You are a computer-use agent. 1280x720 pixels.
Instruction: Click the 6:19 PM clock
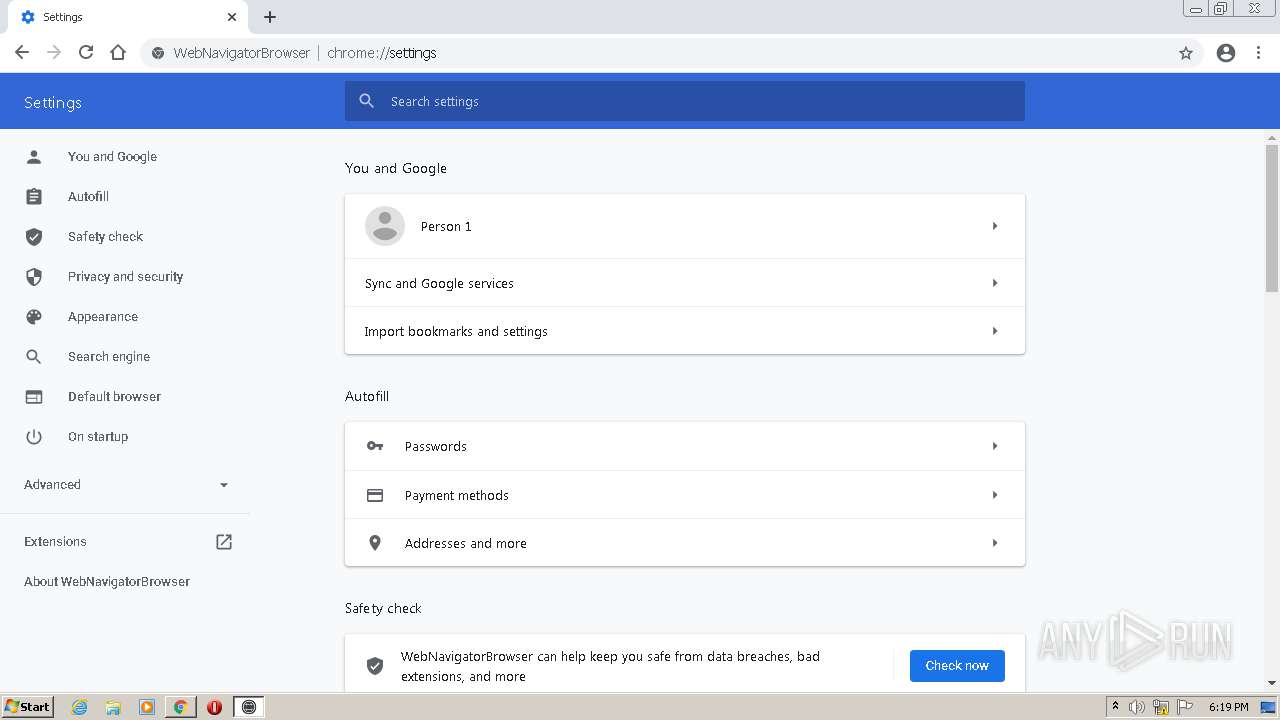click(x=1228, y=707)
